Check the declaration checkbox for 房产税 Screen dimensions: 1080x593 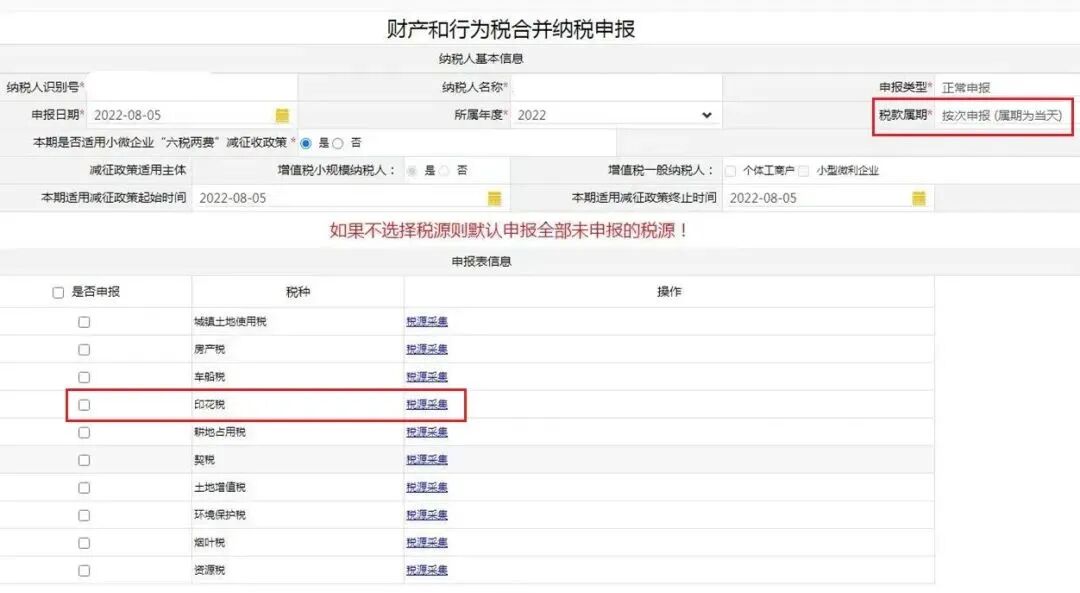point(84,349)
